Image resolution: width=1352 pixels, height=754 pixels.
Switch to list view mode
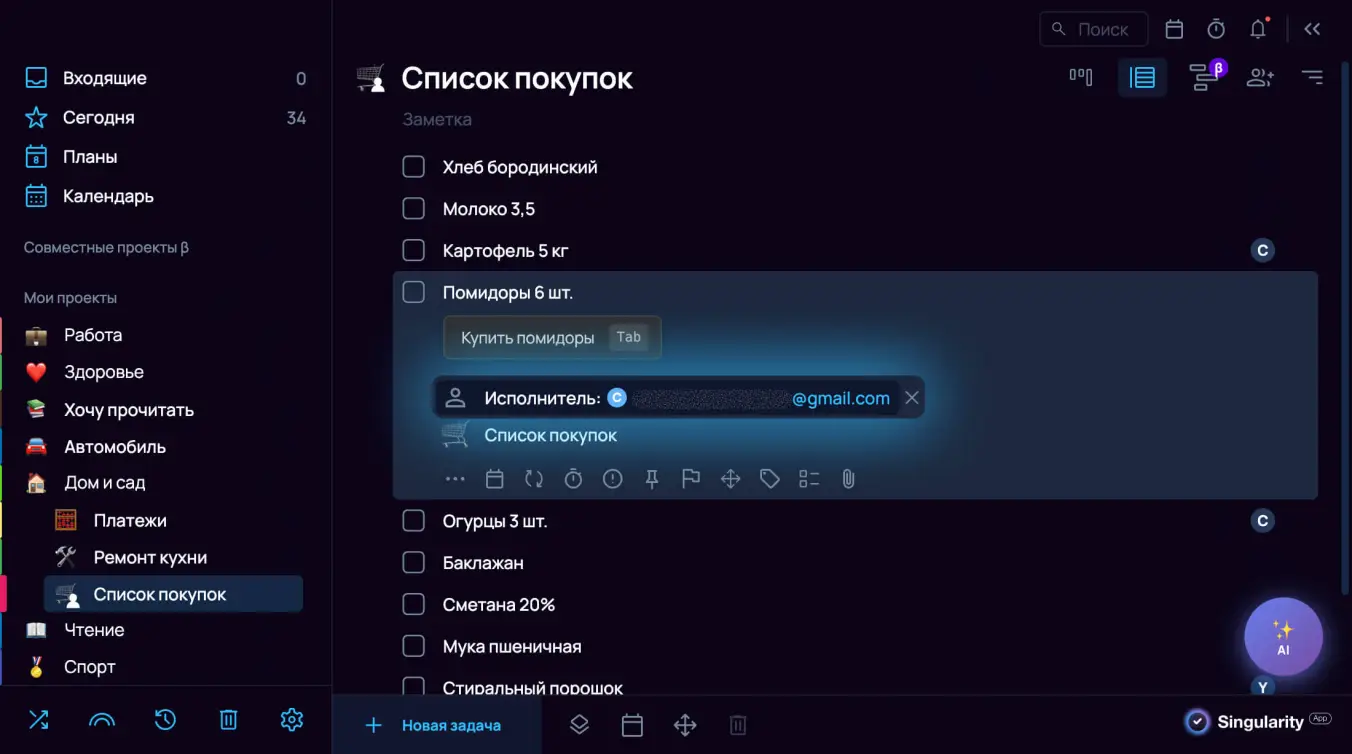(x=1142, y=77)
